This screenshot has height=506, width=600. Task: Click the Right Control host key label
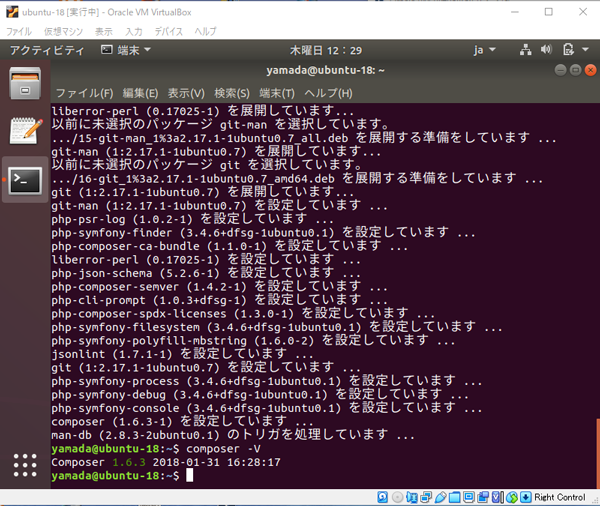coord(559,497)
